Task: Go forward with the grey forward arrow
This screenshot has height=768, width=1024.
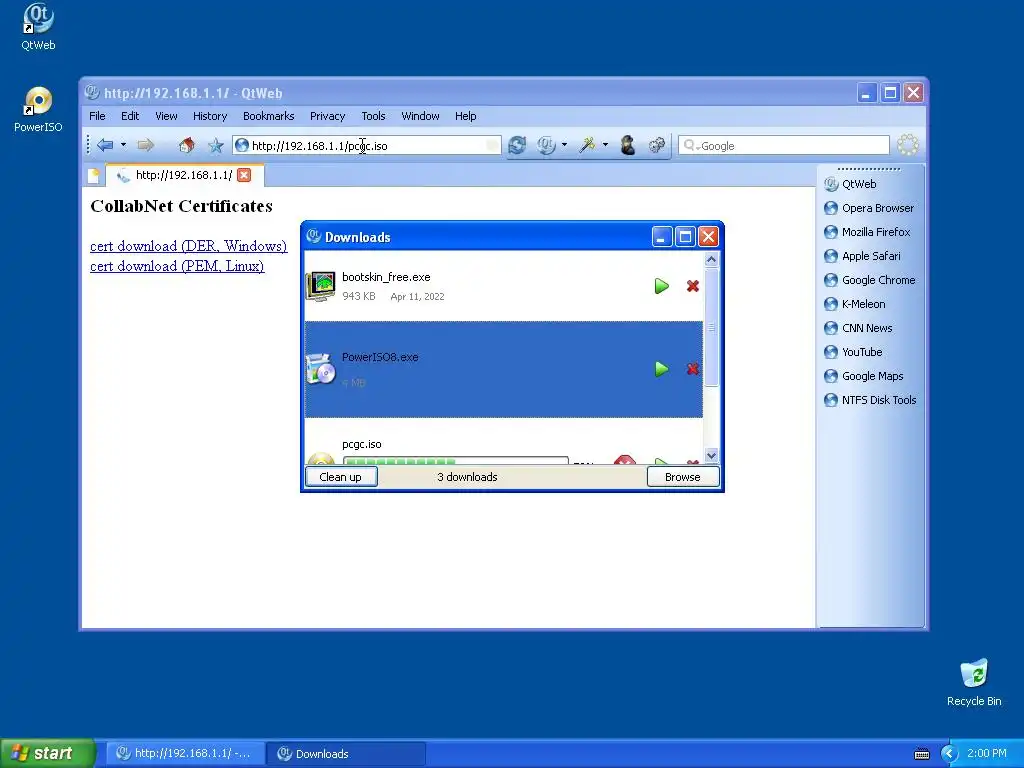Action: (x=146, y=145)
